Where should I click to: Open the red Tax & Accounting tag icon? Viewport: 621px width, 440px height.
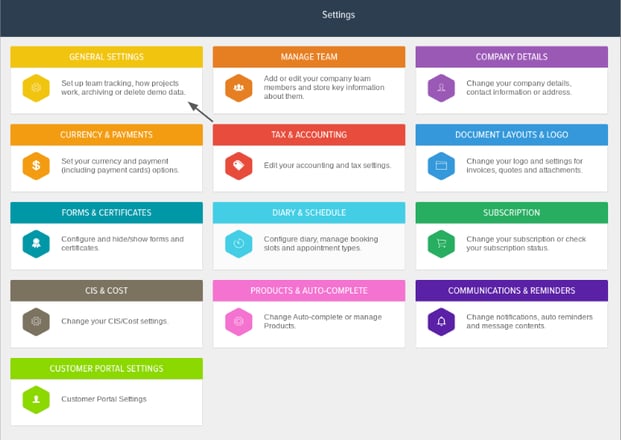pyautogui.click(x=238, y=166)
